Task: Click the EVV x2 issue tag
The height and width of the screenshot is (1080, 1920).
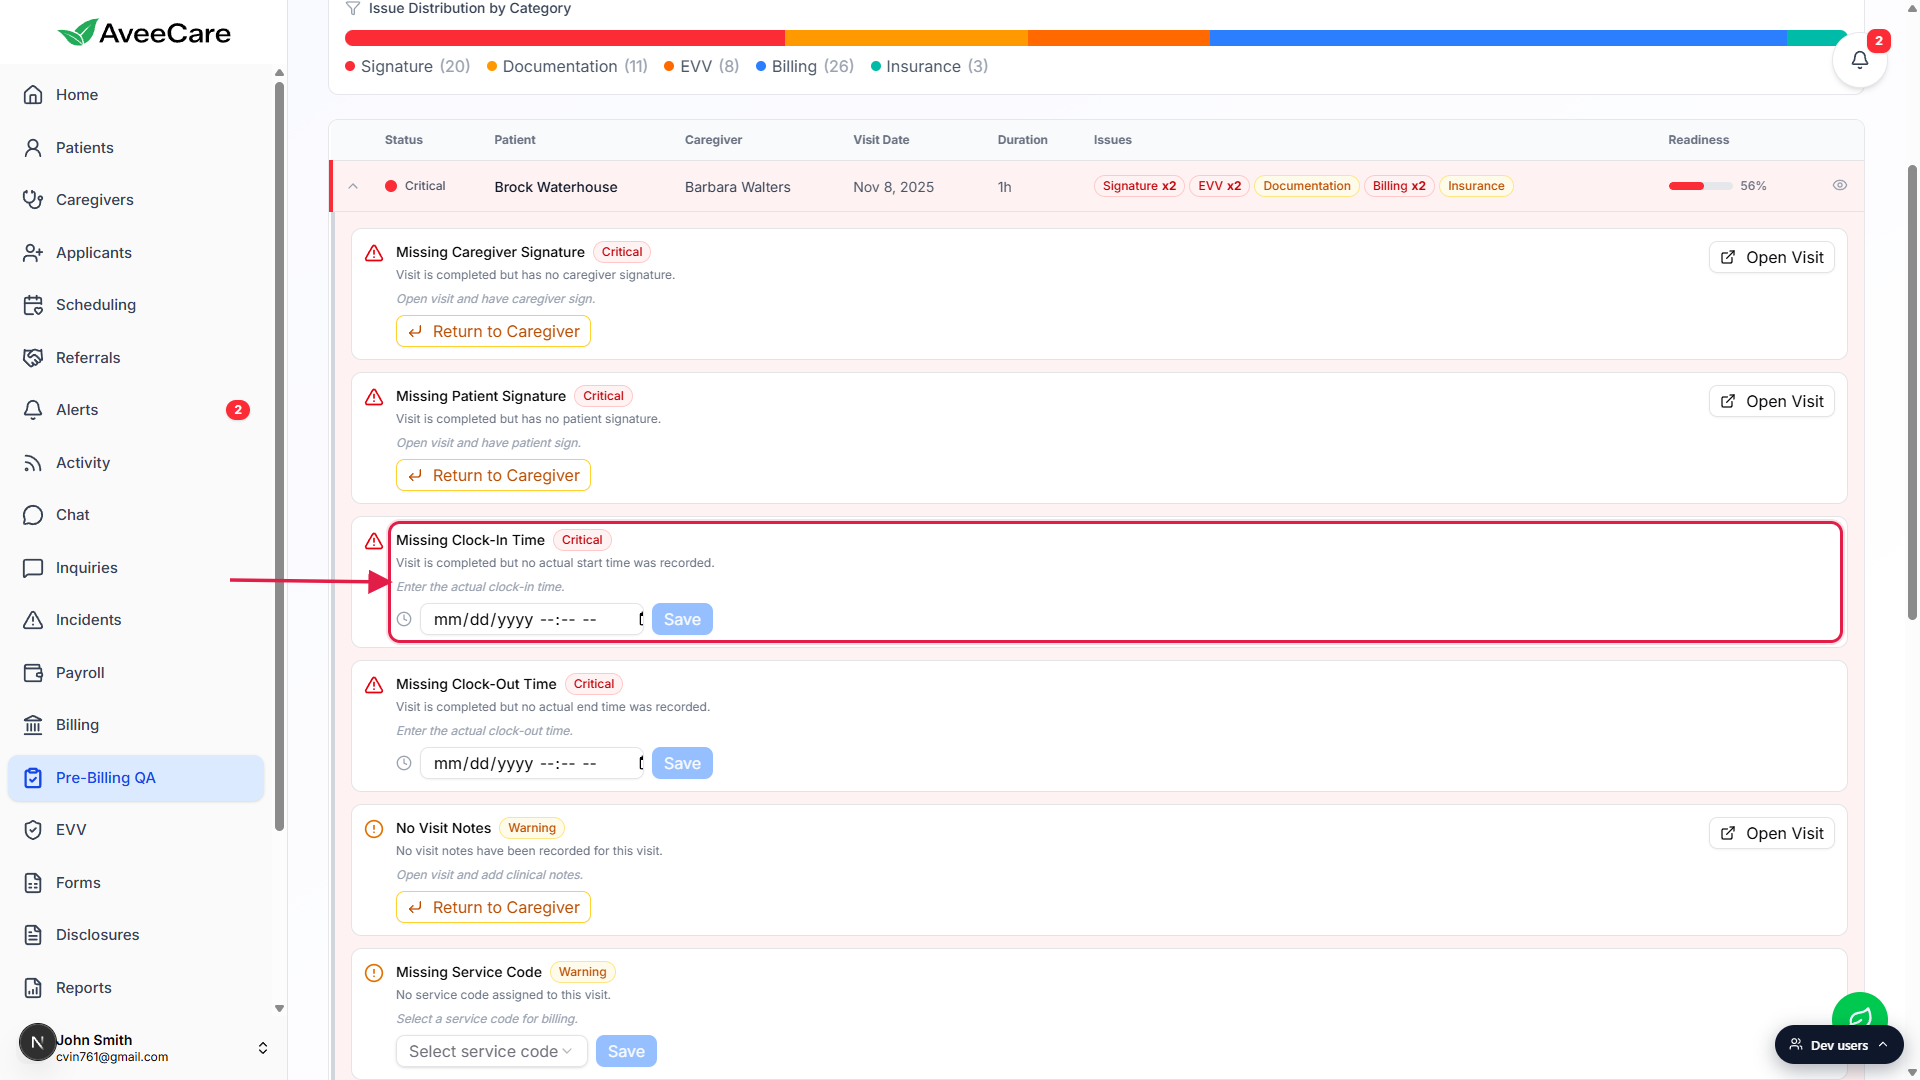Action: pos(1219,186)
